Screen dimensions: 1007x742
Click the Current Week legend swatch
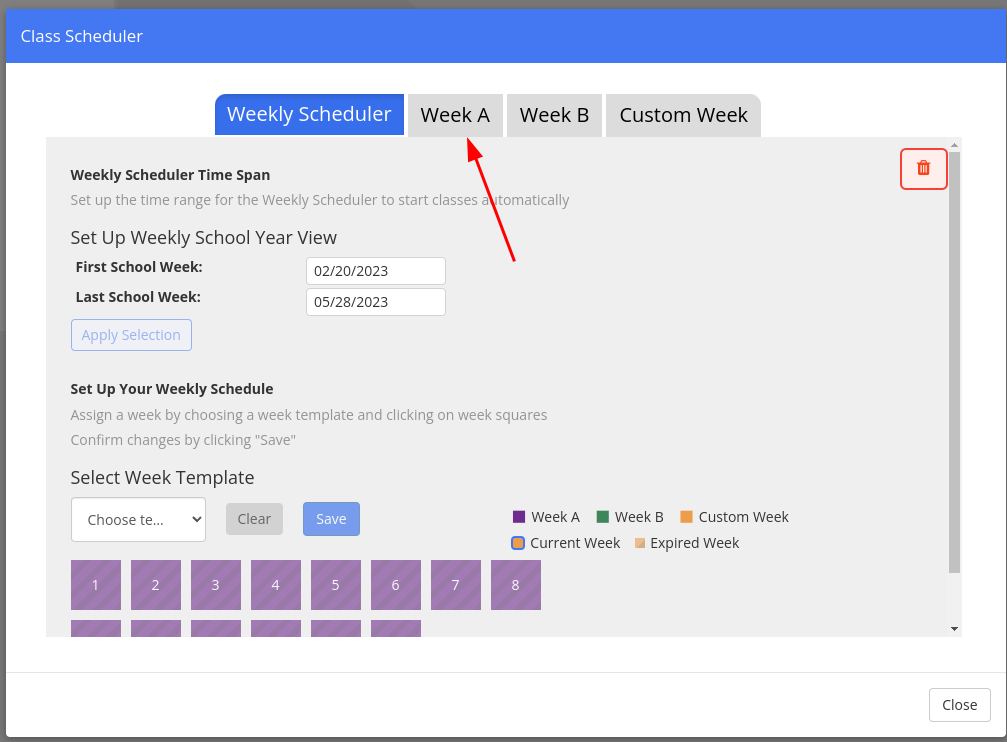coord(518,543)
